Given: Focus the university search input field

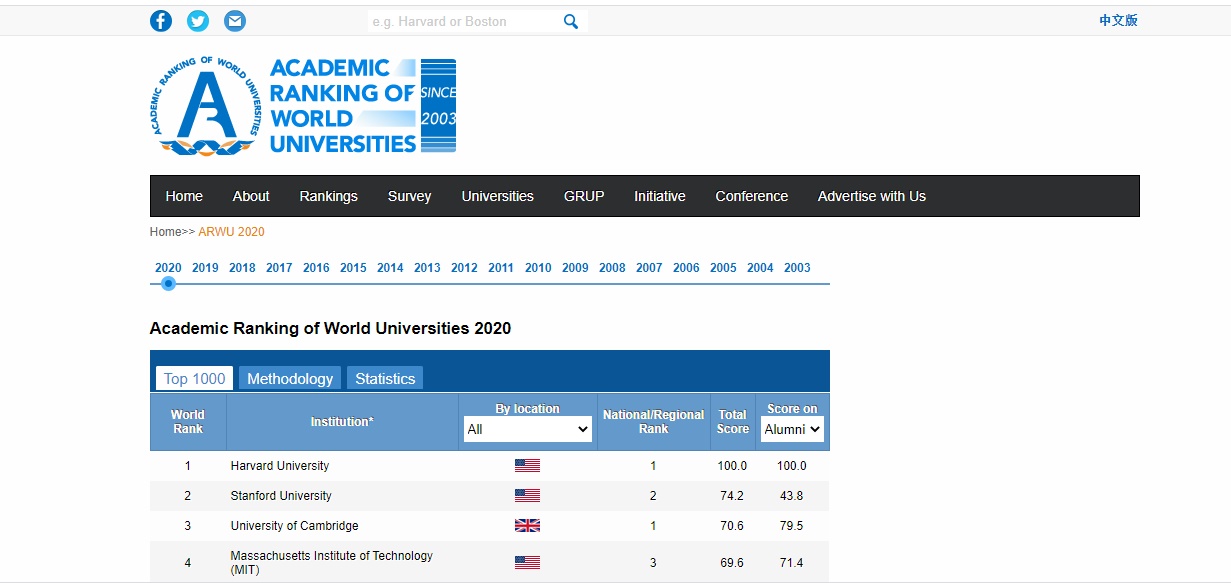Looking at the screenshot, I should click(x=464, y=21).
